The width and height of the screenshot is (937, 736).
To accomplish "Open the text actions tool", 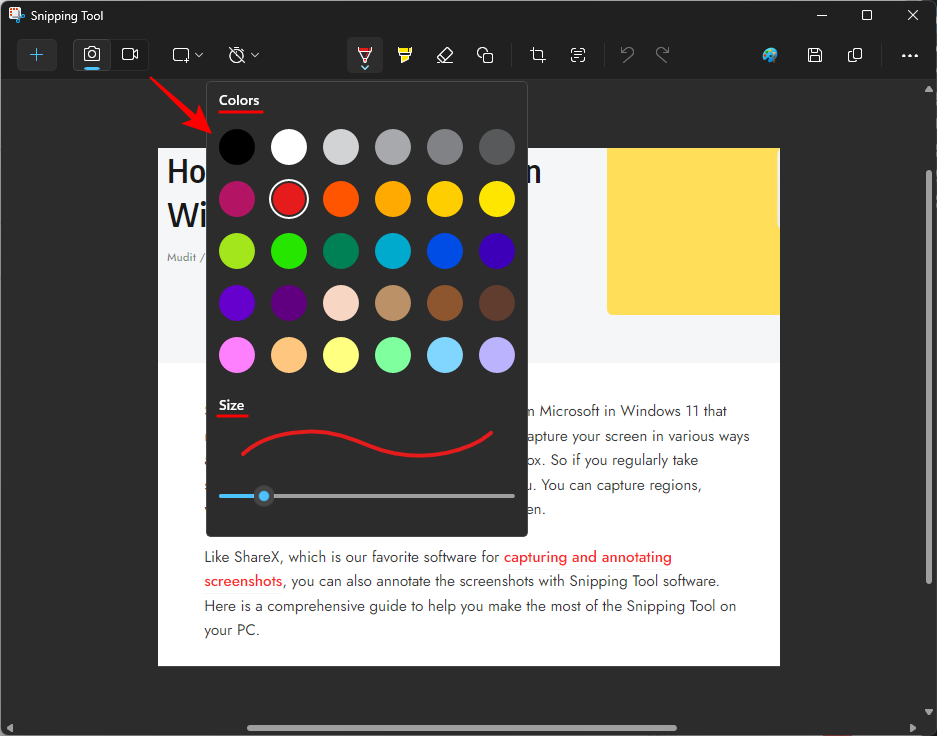I will click(x=578, y=55).
